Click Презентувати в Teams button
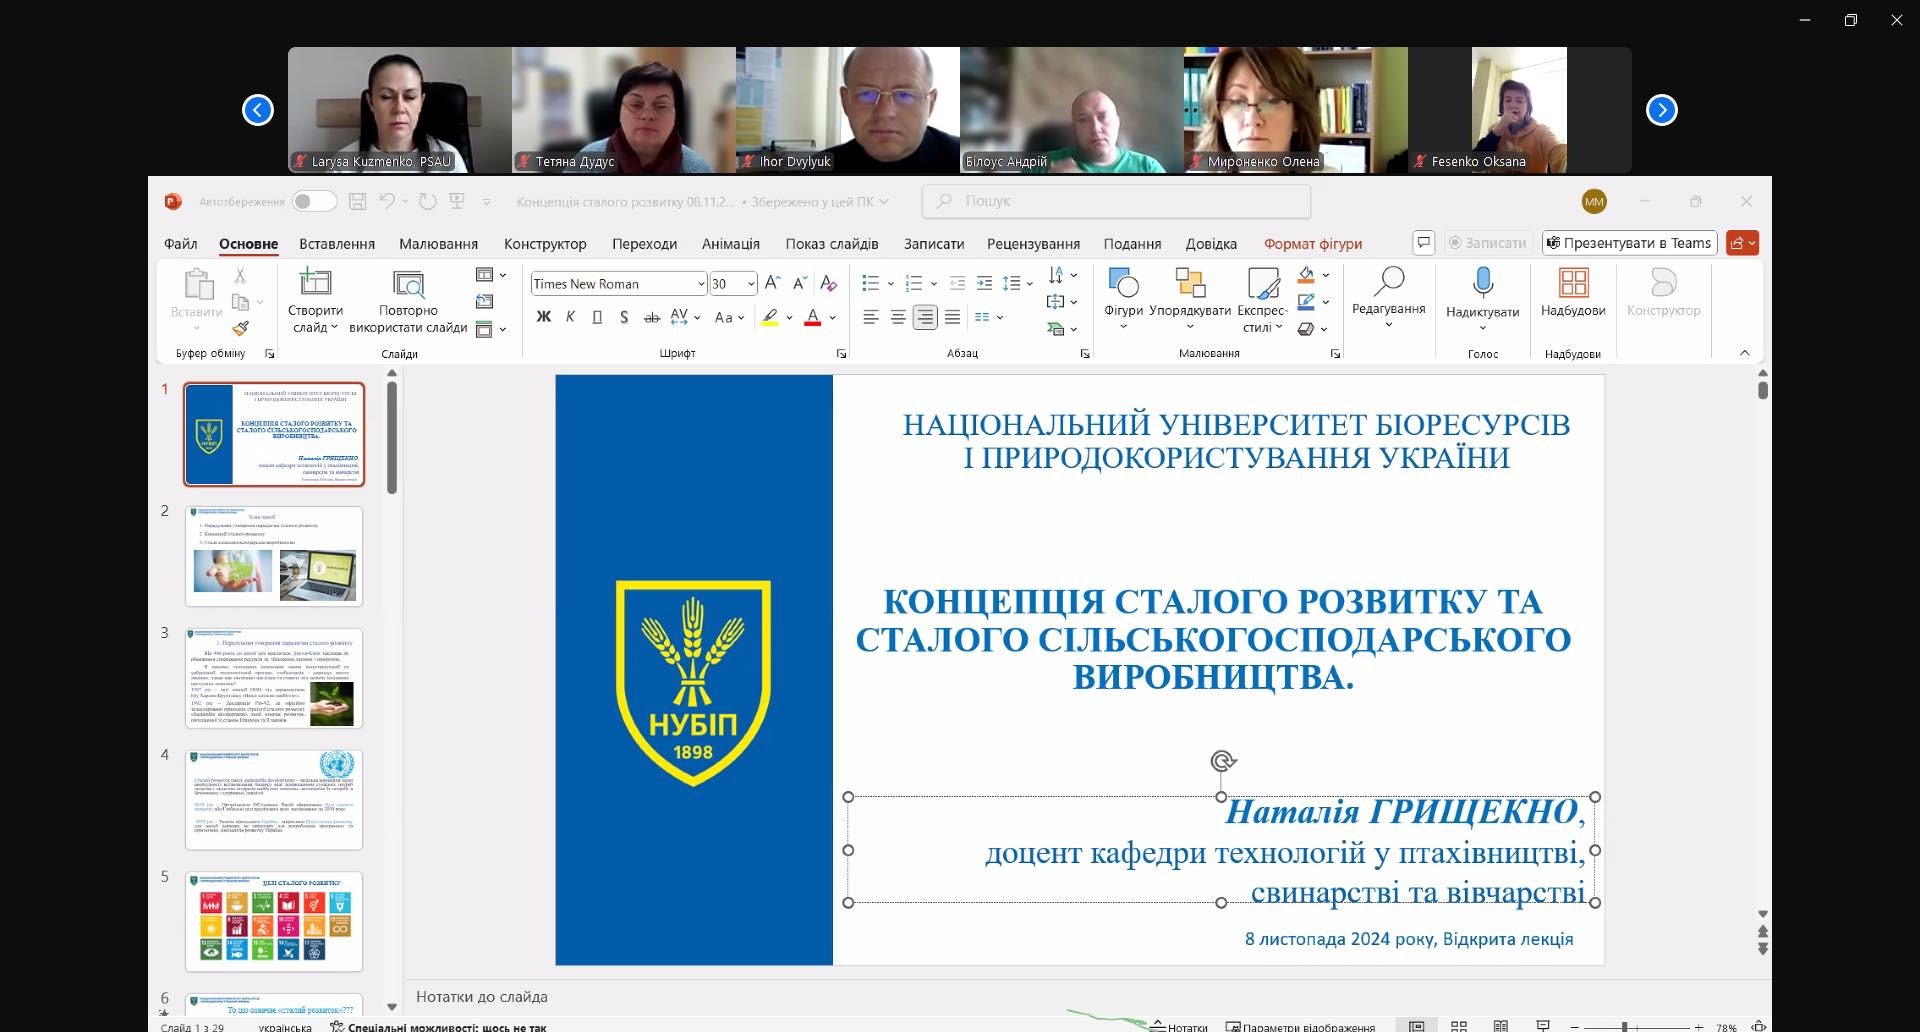The width and height of the screenshot is (1920, 1032). pos(1629,242)
